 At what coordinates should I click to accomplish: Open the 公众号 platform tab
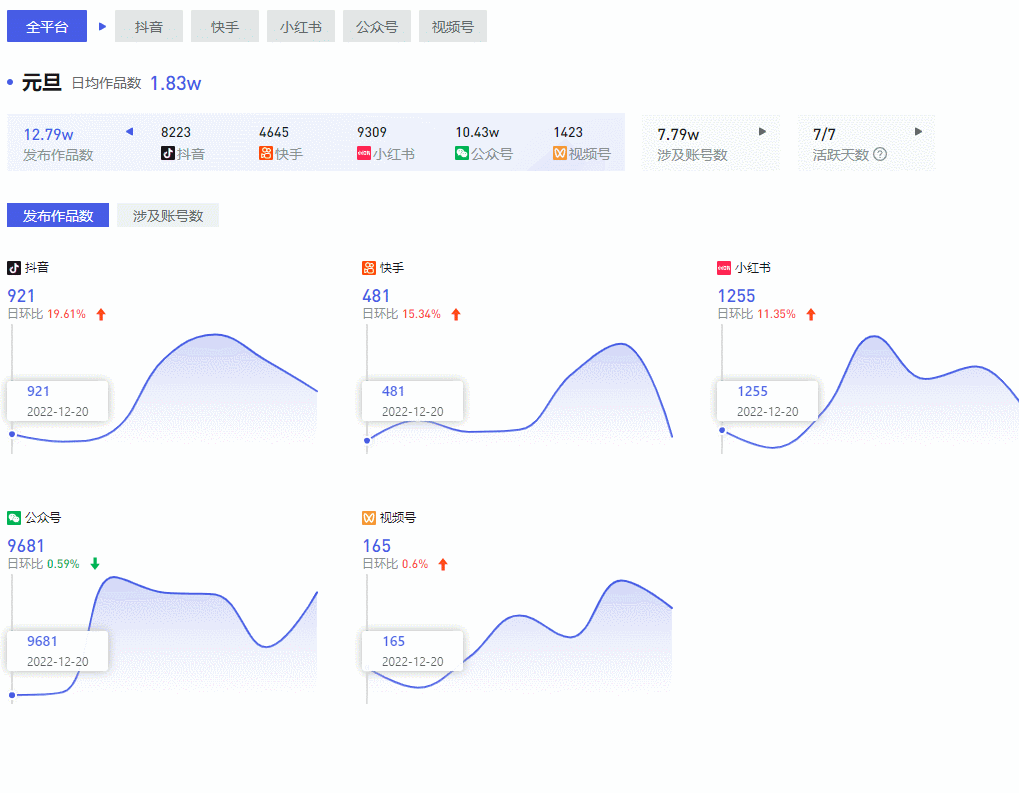pyautogui.click(x=377, y=27)
